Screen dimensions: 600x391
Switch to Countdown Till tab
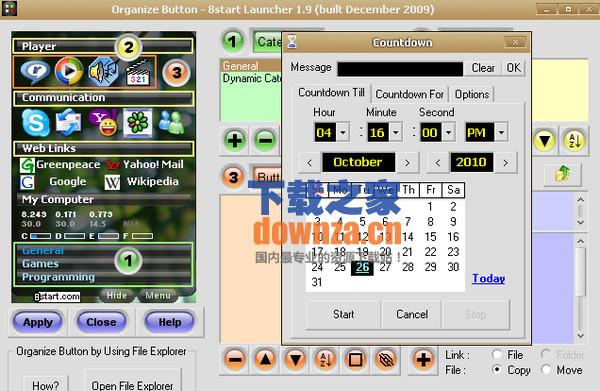[331, 93]
